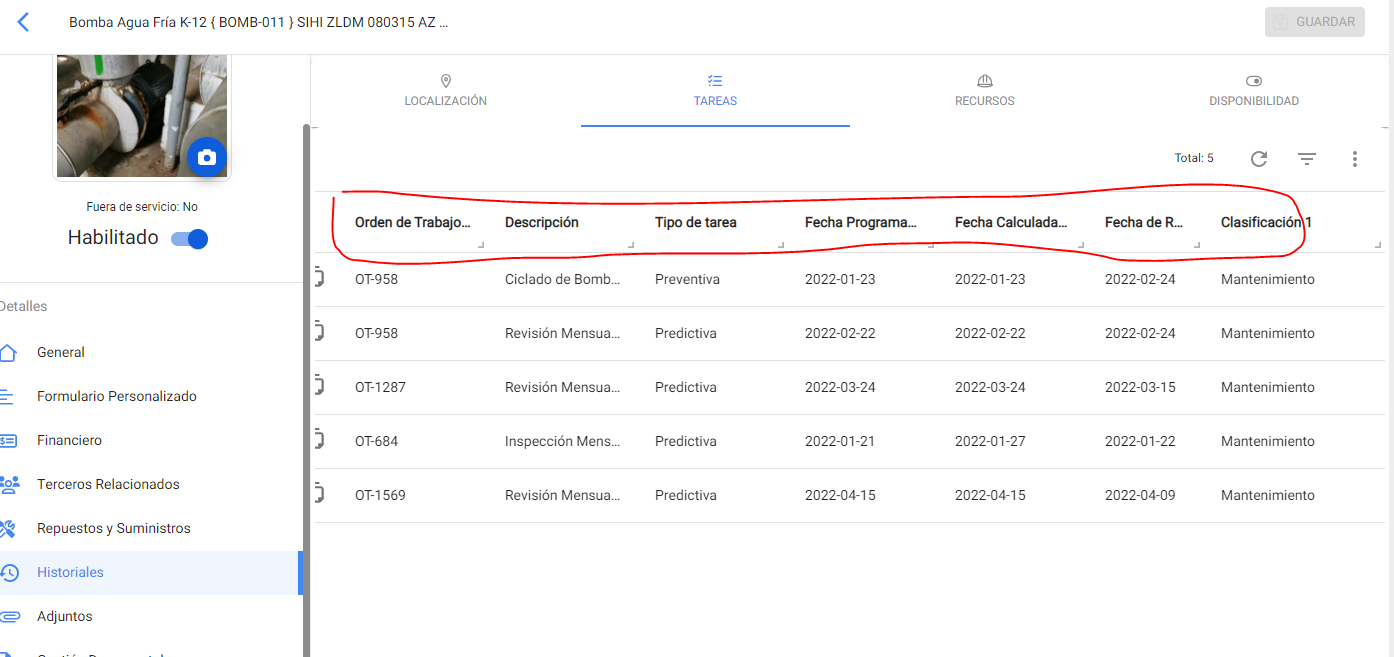Toggle the Habilitado switch

click(x=190, y=238)
